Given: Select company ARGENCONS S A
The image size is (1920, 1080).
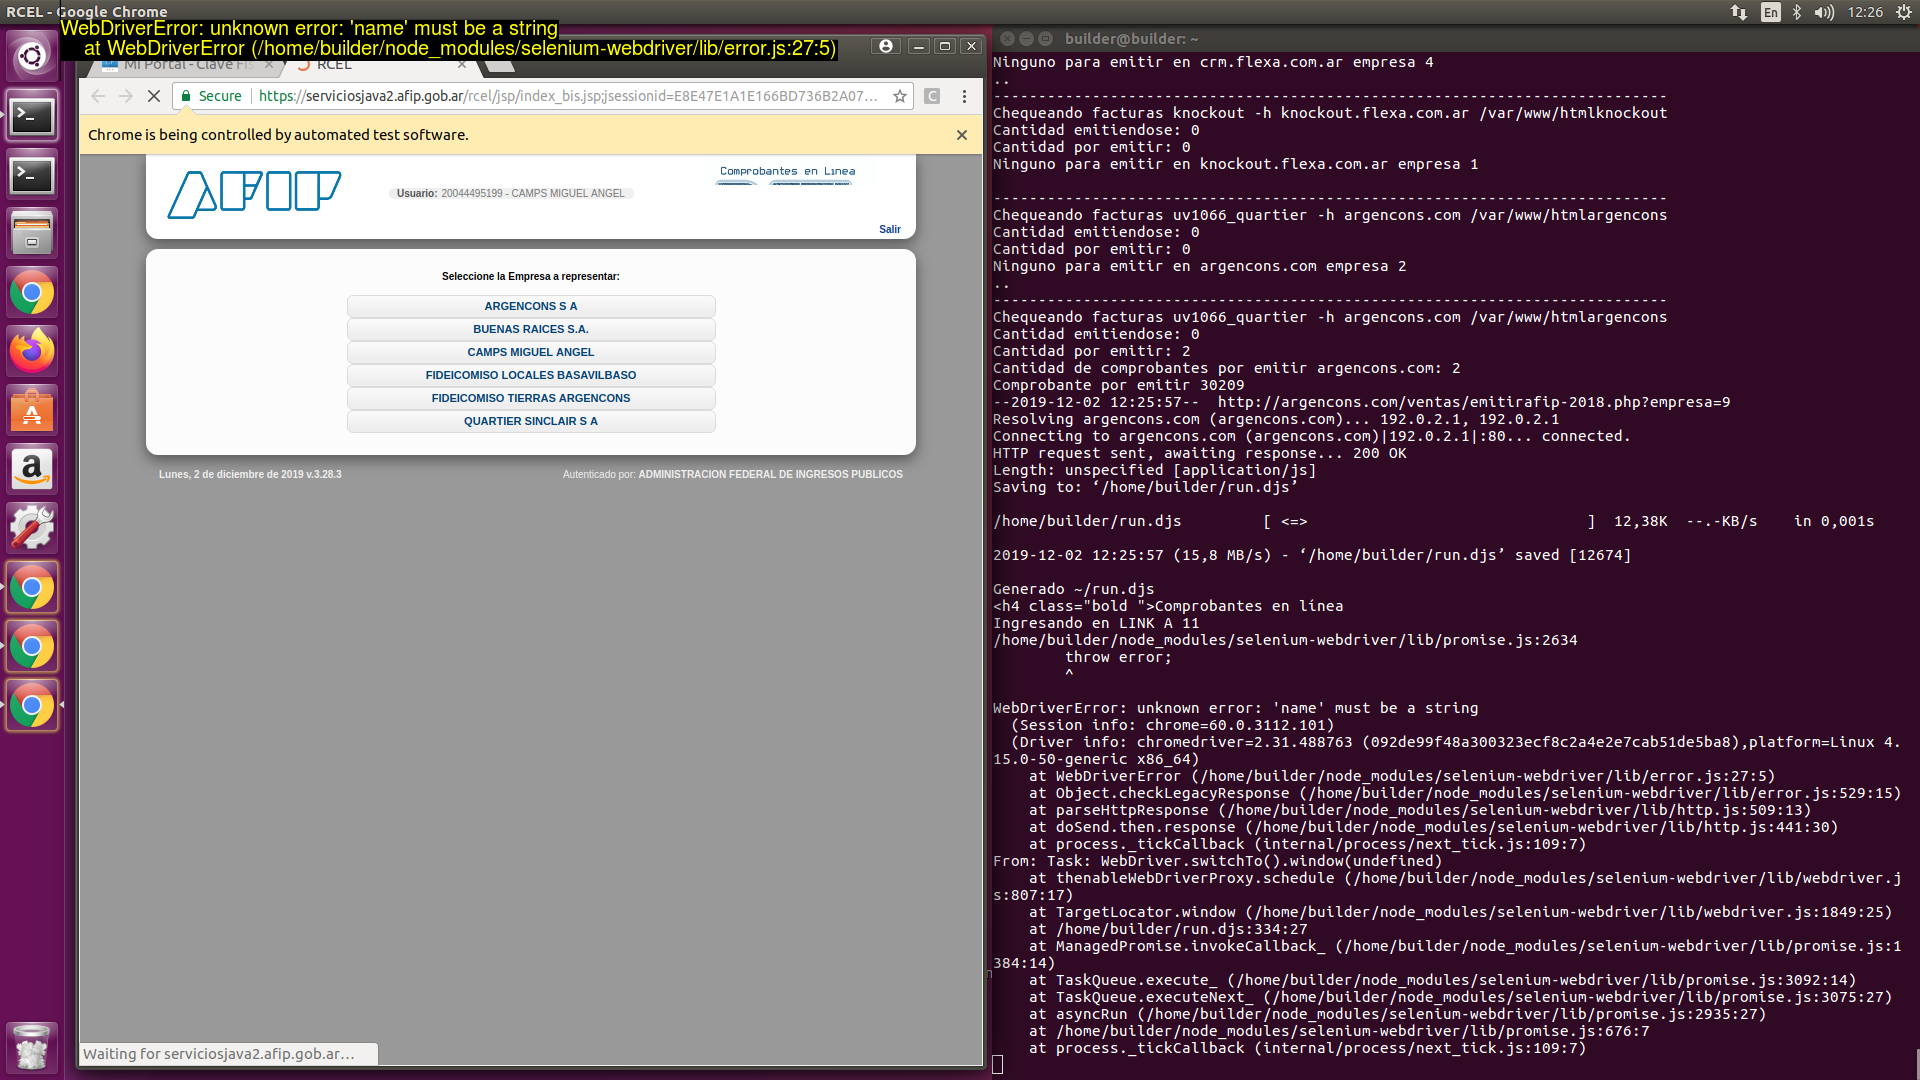Looking at the screenshot, I should coord(531,306).
